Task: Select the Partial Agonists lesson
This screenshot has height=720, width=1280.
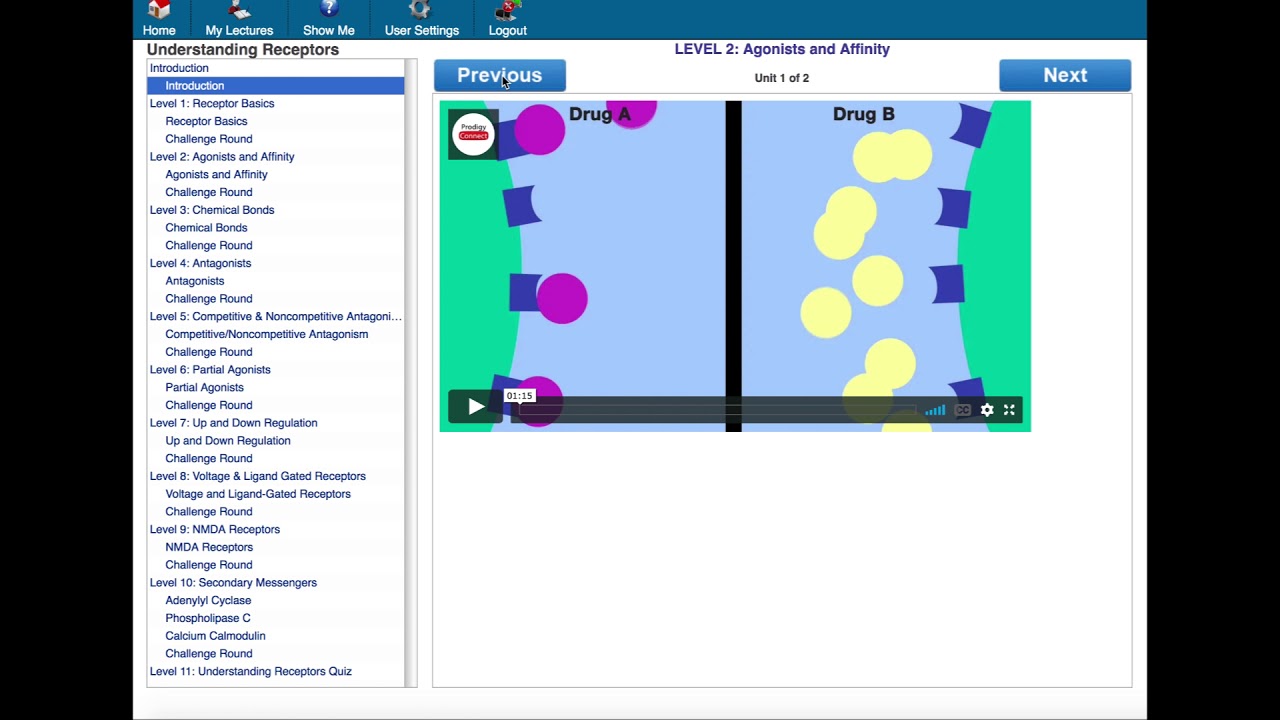Action: (204, 387)
